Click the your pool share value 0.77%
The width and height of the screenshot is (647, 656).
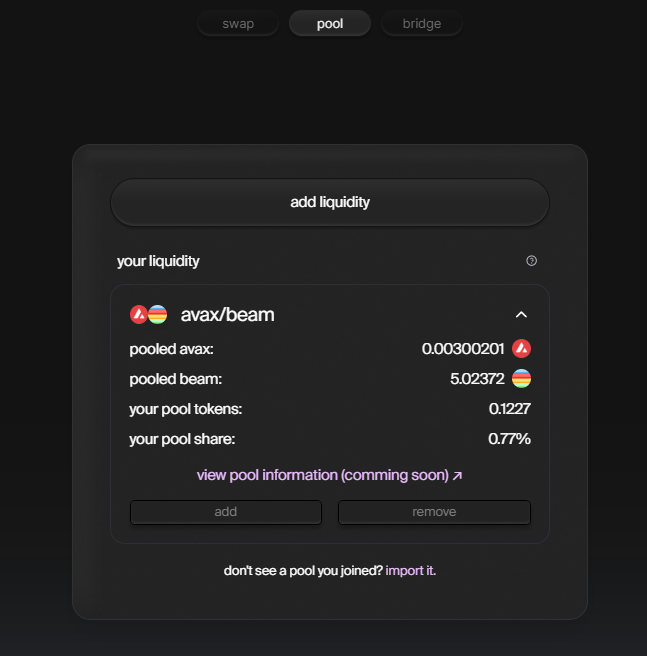[x=509, y=439]
